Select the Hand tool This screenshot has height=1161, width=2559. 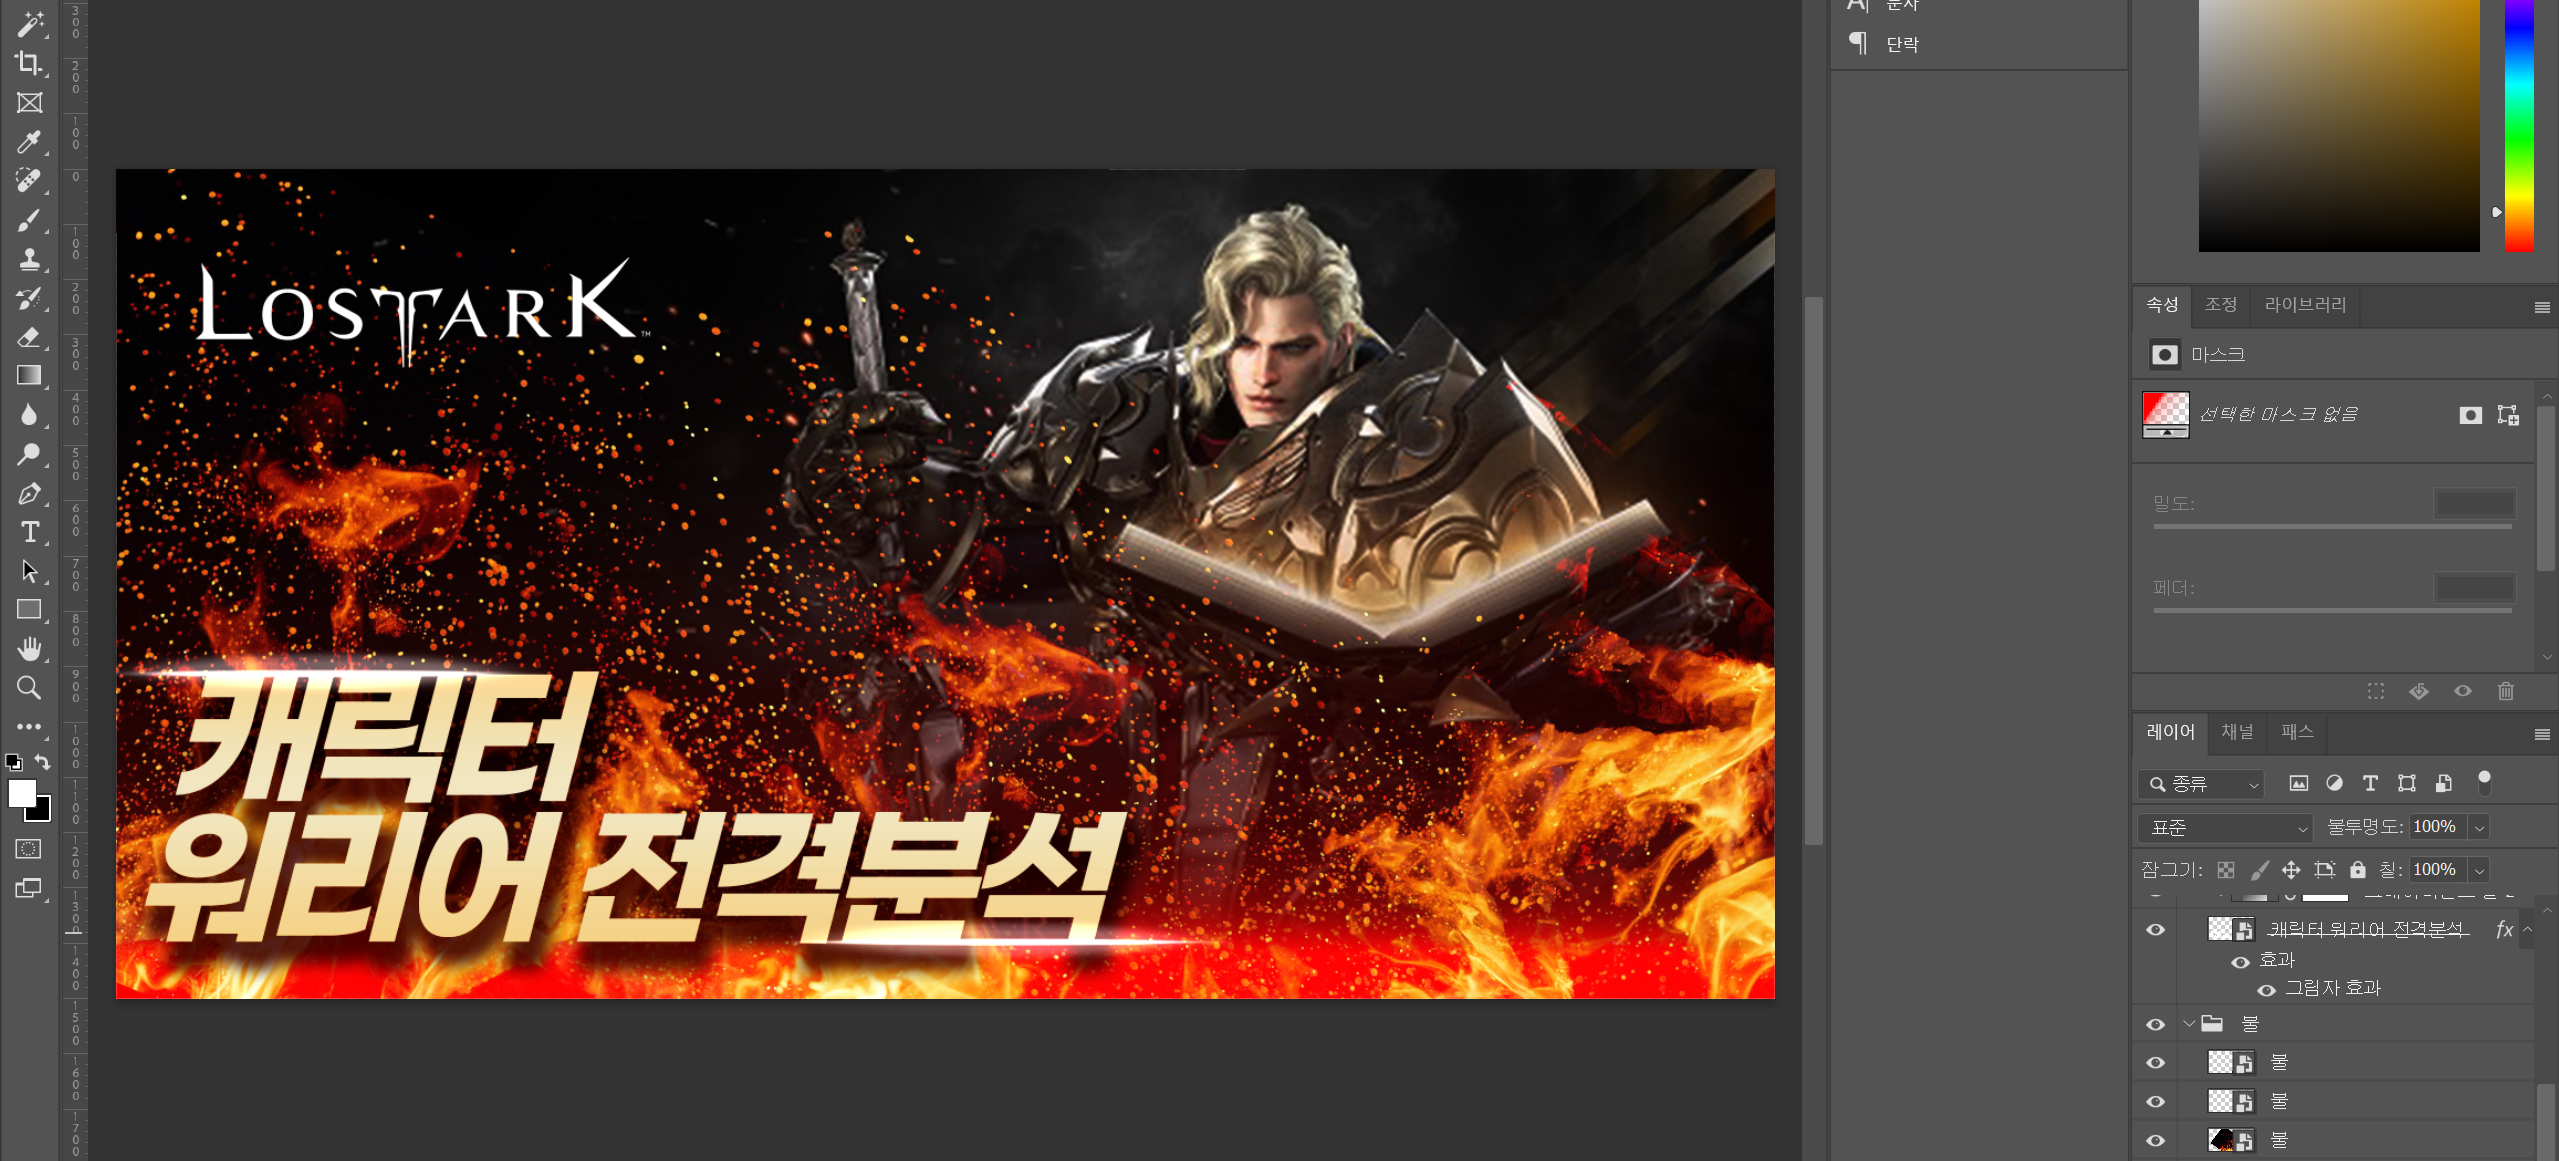click(30, 649)
